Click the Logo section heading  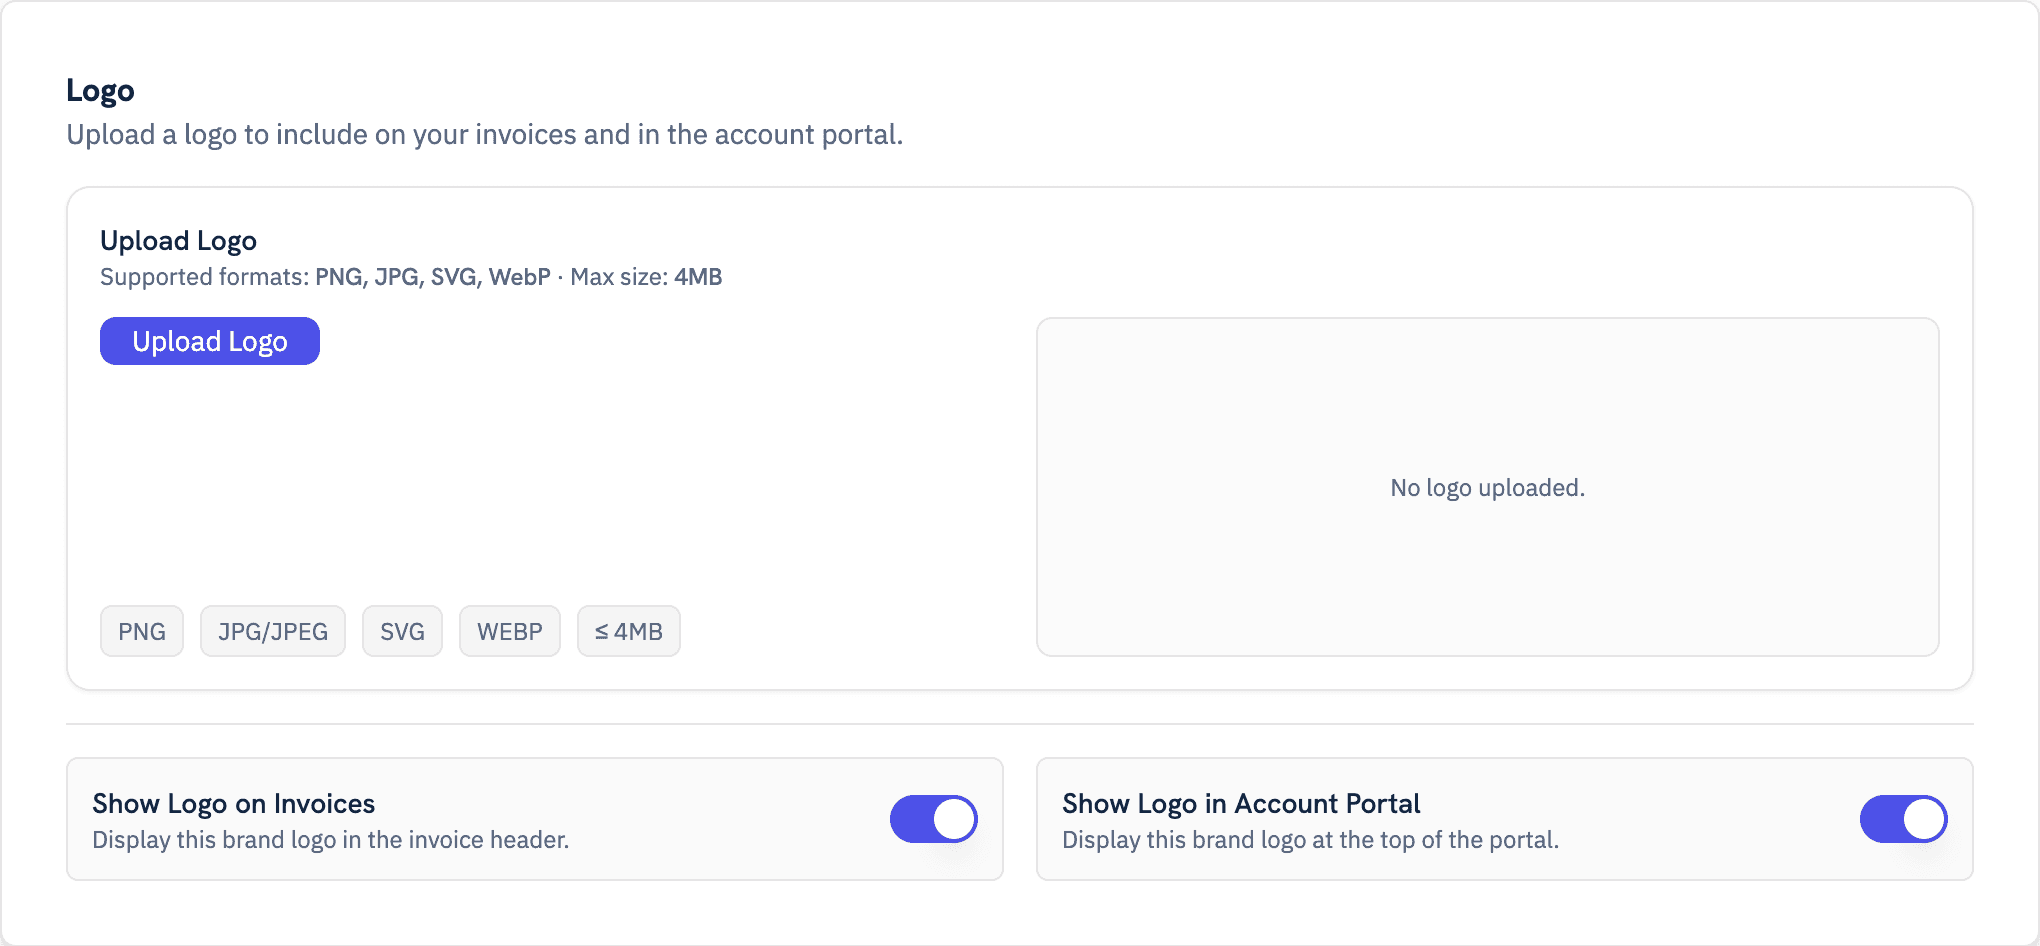pyautogui.click(x=100, y=90)
